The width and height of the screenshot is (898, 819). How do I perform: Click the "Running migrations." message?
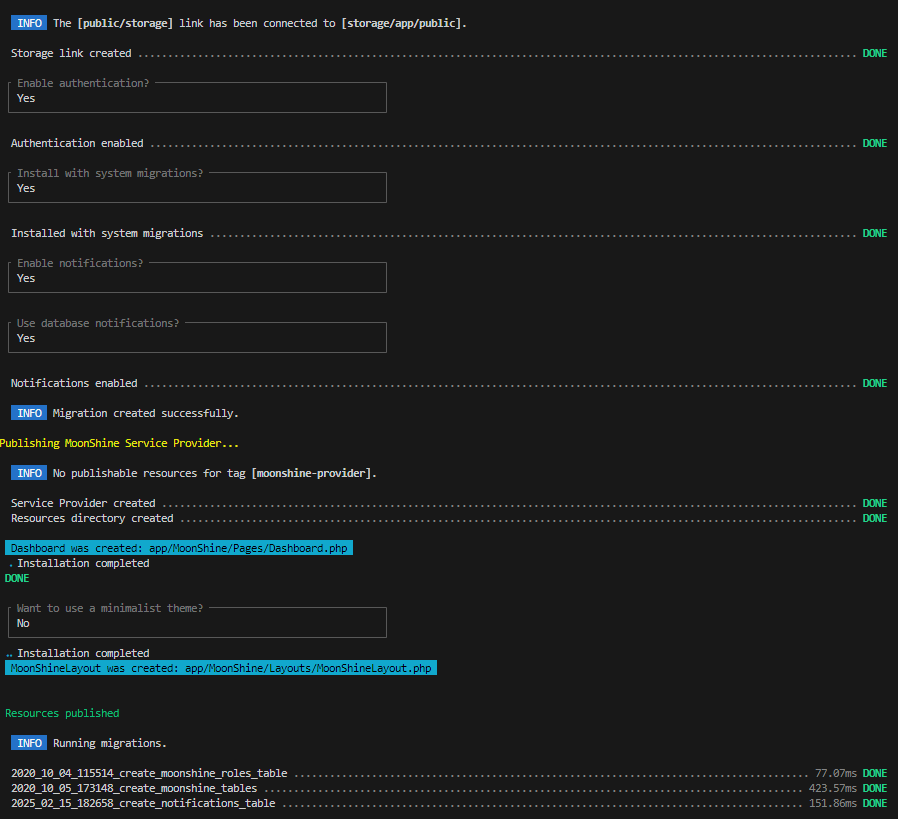click(109, 743)
